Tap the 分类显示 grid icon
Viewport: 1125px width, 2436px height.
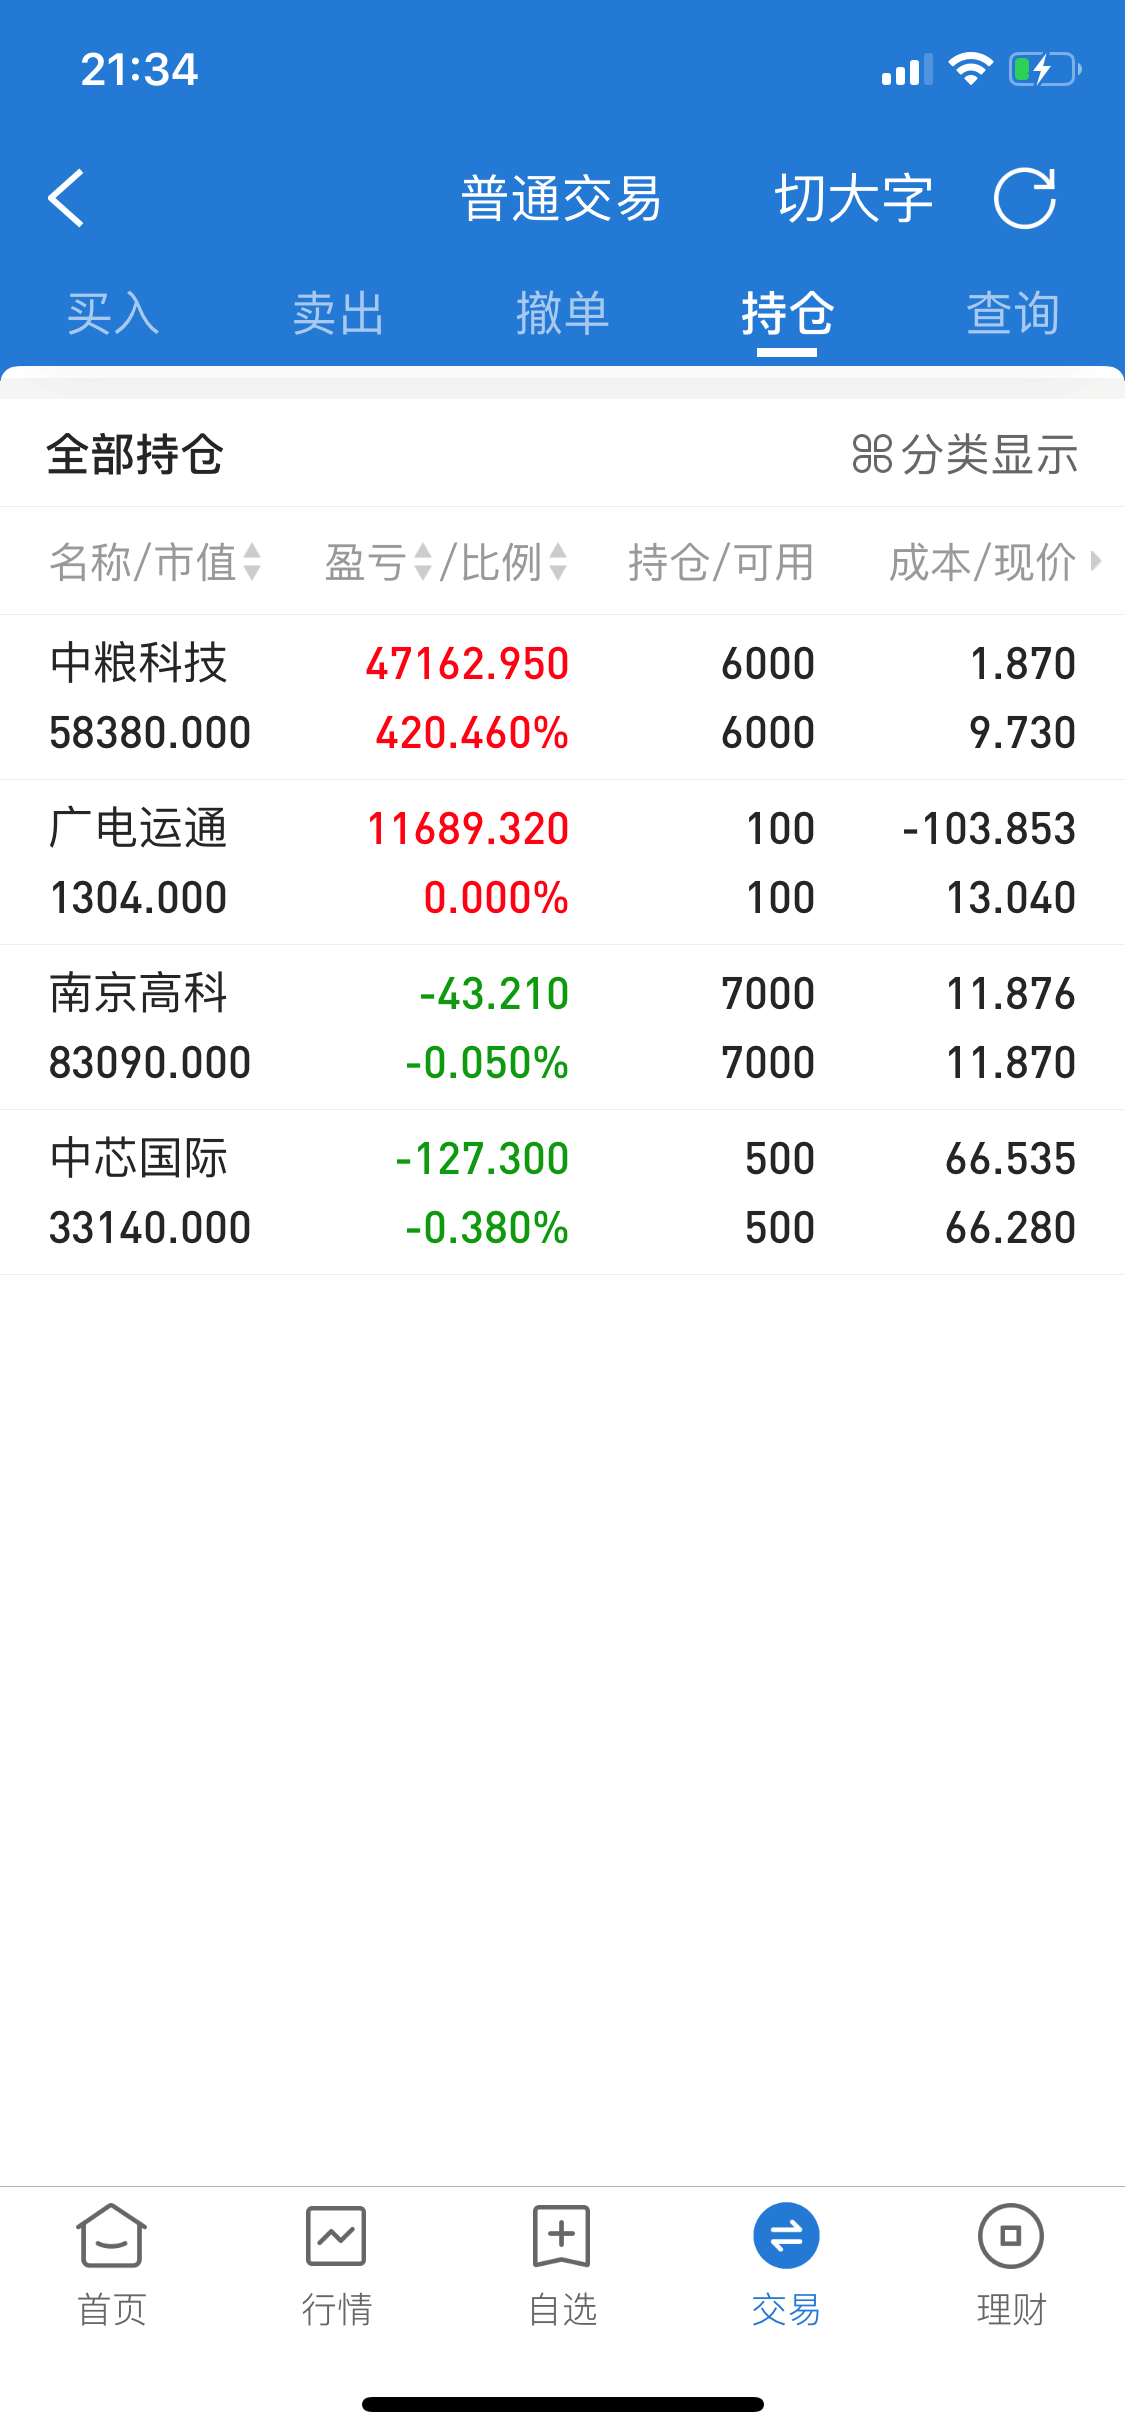(x=872, y=454)
